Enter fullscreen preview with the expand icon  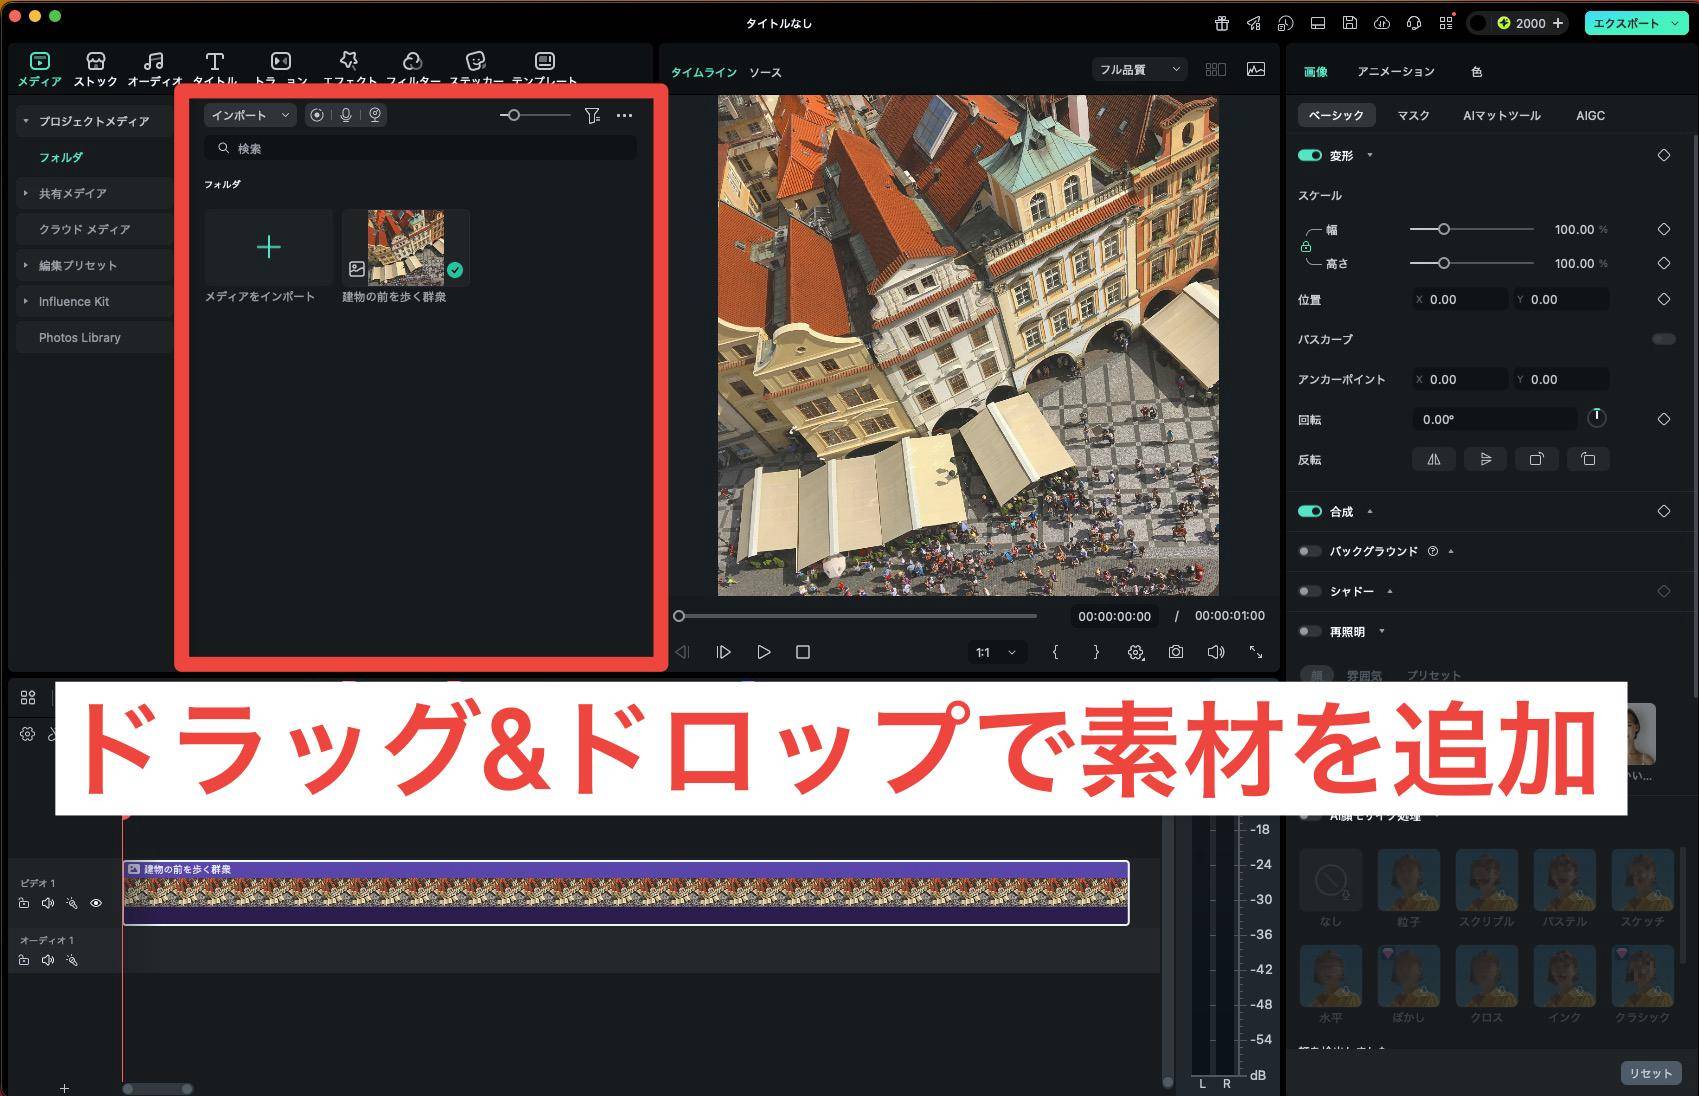pos(1256,652)
